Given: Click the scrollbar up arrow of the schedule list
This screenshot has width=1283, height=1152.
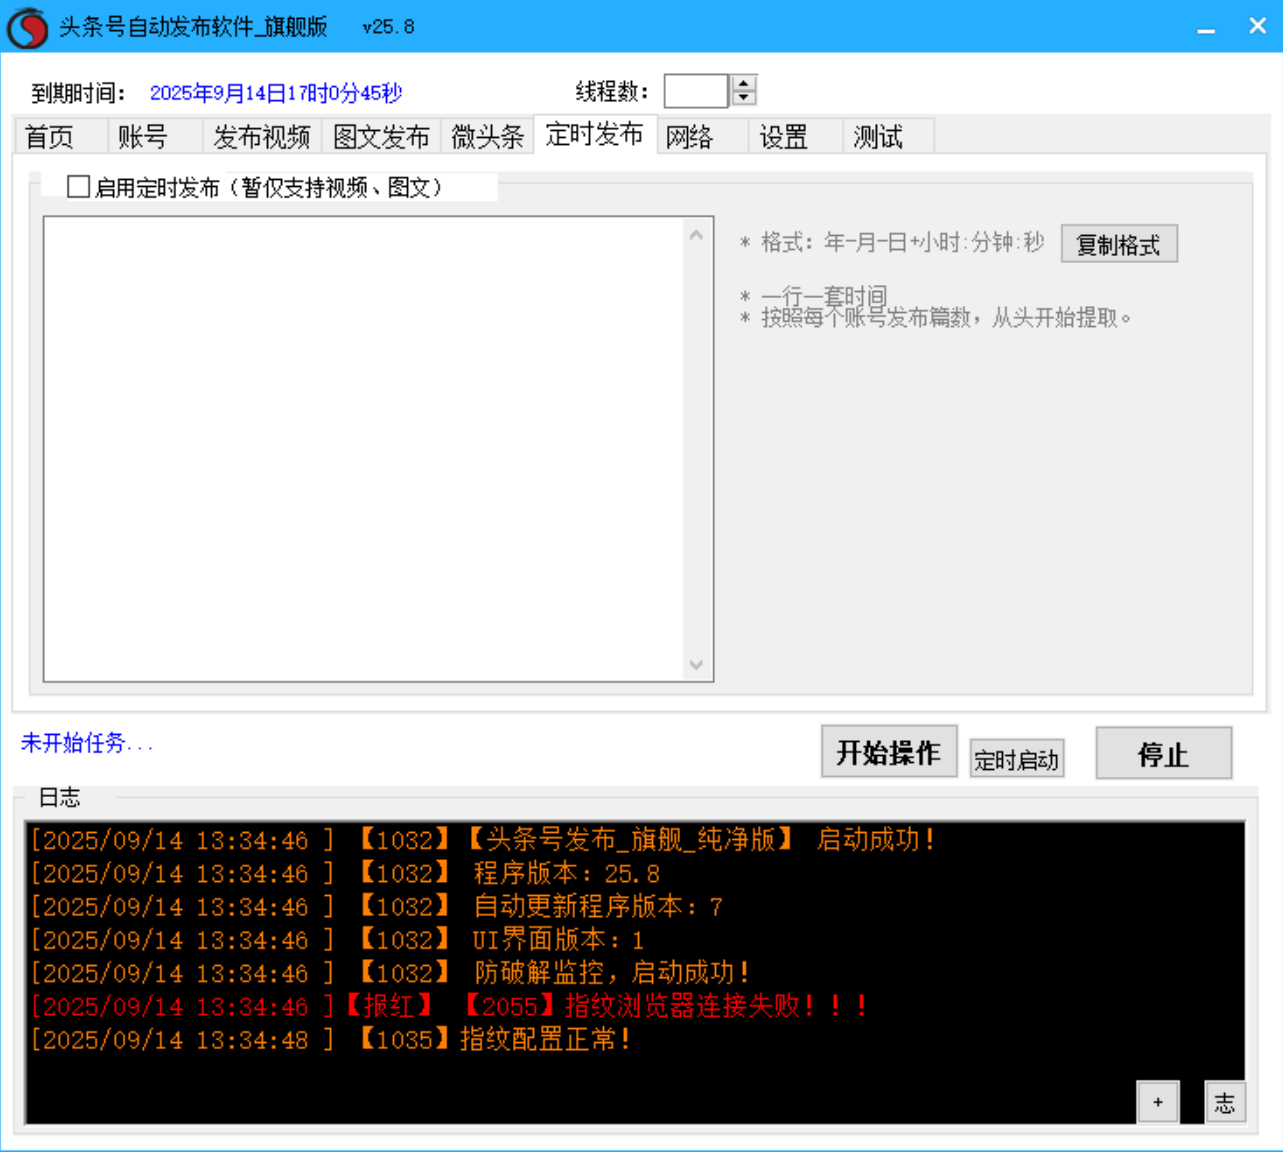Looking at the screenshot, I should click(697, 233).
